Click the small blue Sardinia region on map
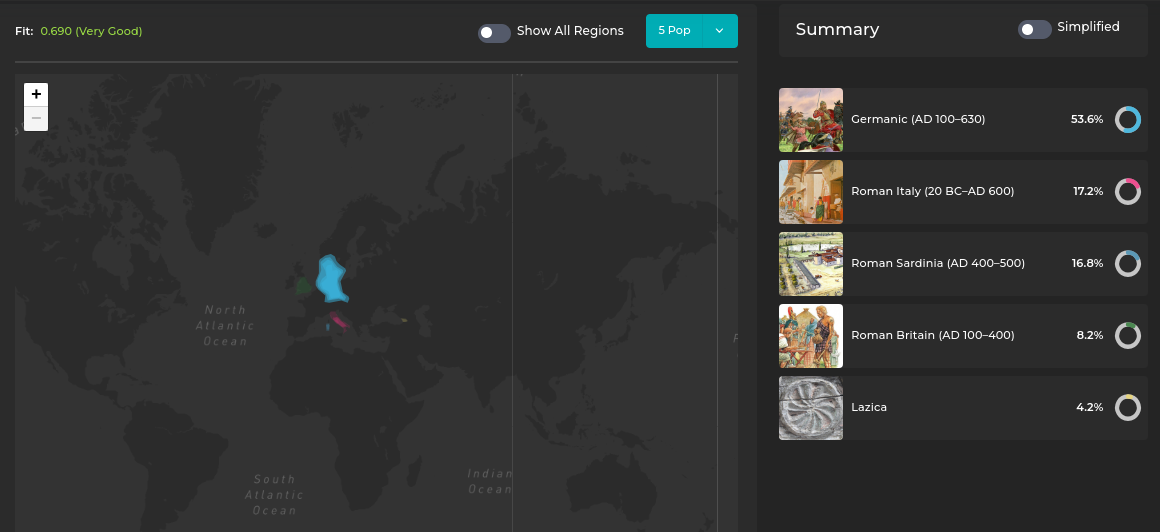 pos(328,326)
